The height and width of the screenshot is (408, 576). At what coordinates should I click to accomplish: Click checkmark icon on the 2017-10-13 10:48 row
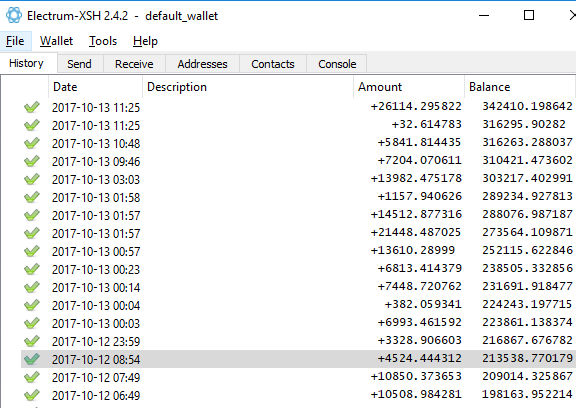click(32, 143)
